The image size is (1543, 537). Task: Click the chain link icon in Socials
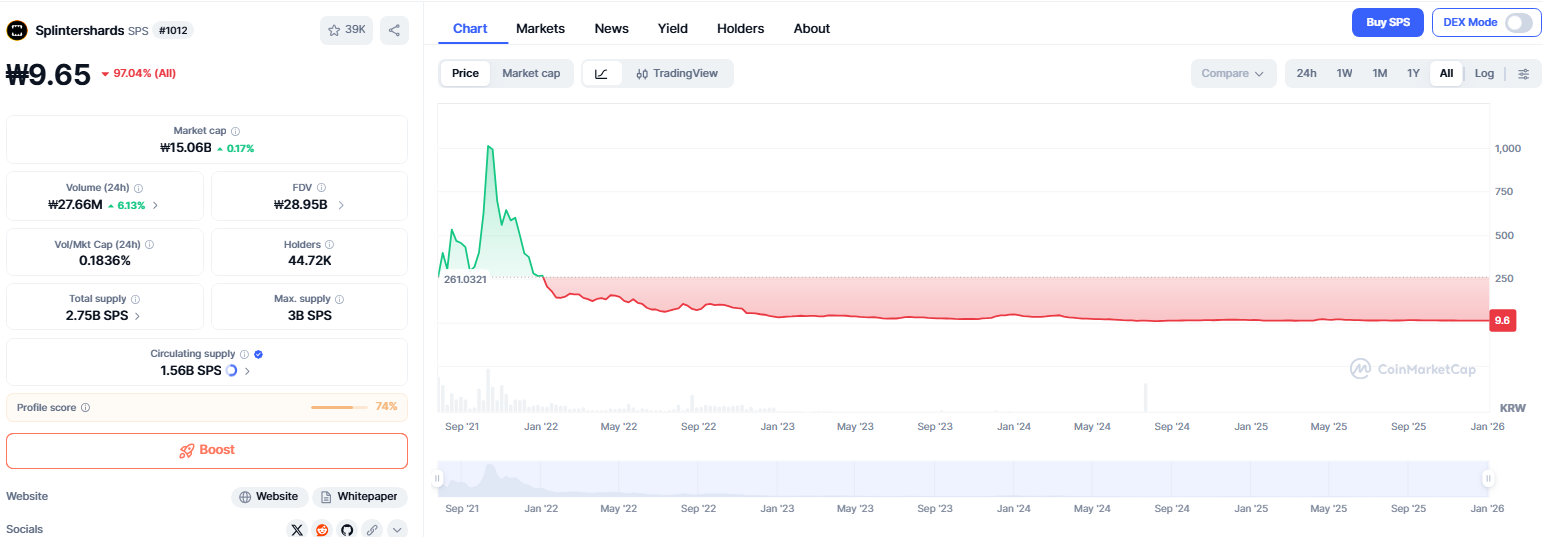pyautogui.click(x=372, y=530)
